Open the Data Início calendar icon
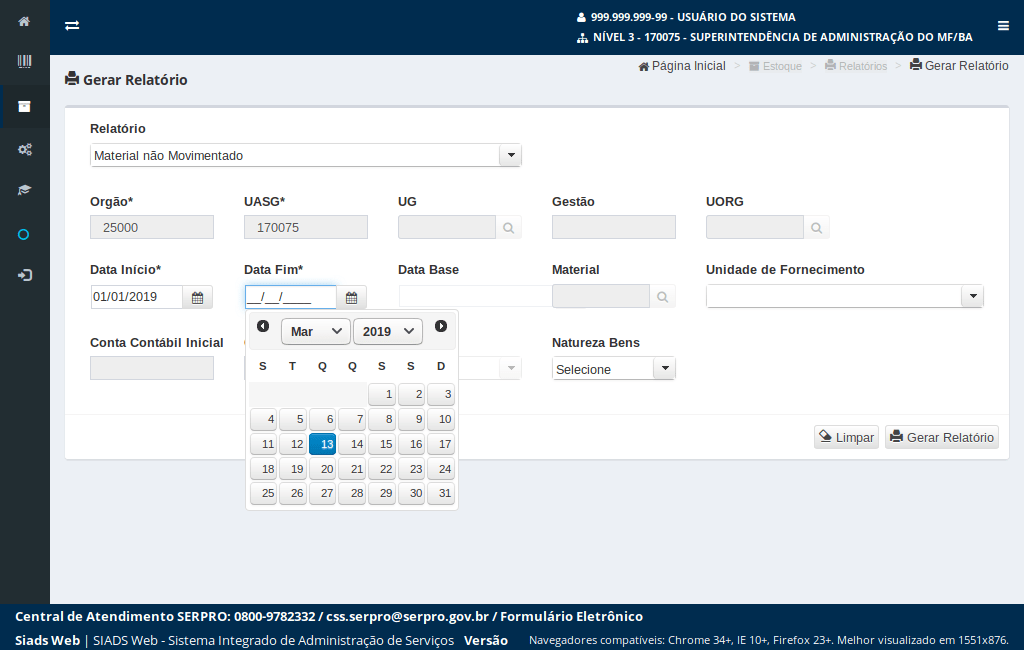1024x650 pixels. pyautogui.click(x=197, y=297)
